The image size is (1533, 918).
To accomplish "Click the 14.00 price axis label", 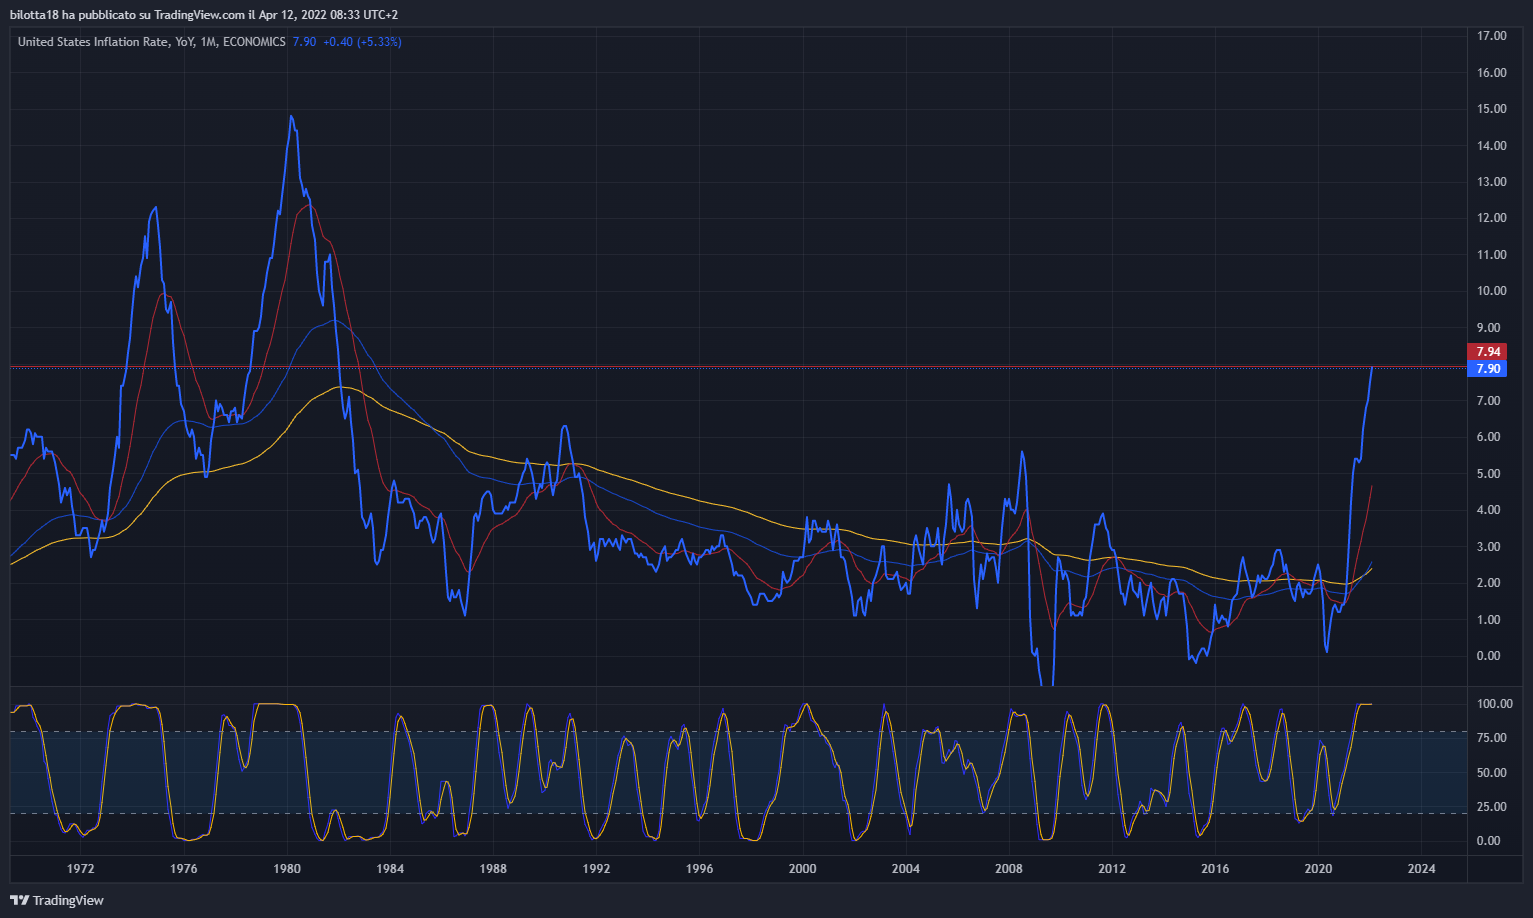I will pyautogui.click(x=1492, y=146).
